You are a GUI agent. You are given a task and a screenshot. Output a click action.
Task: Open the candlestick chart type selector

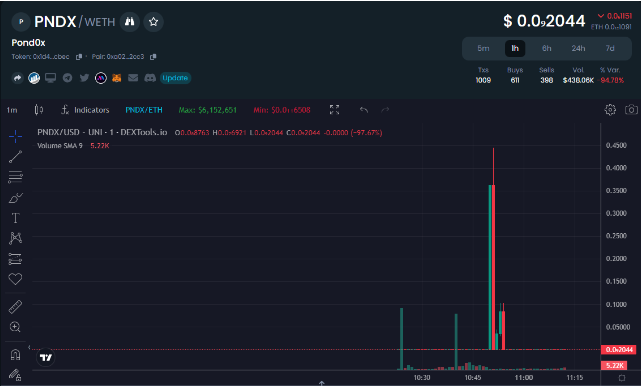click(x=39, y=110)
